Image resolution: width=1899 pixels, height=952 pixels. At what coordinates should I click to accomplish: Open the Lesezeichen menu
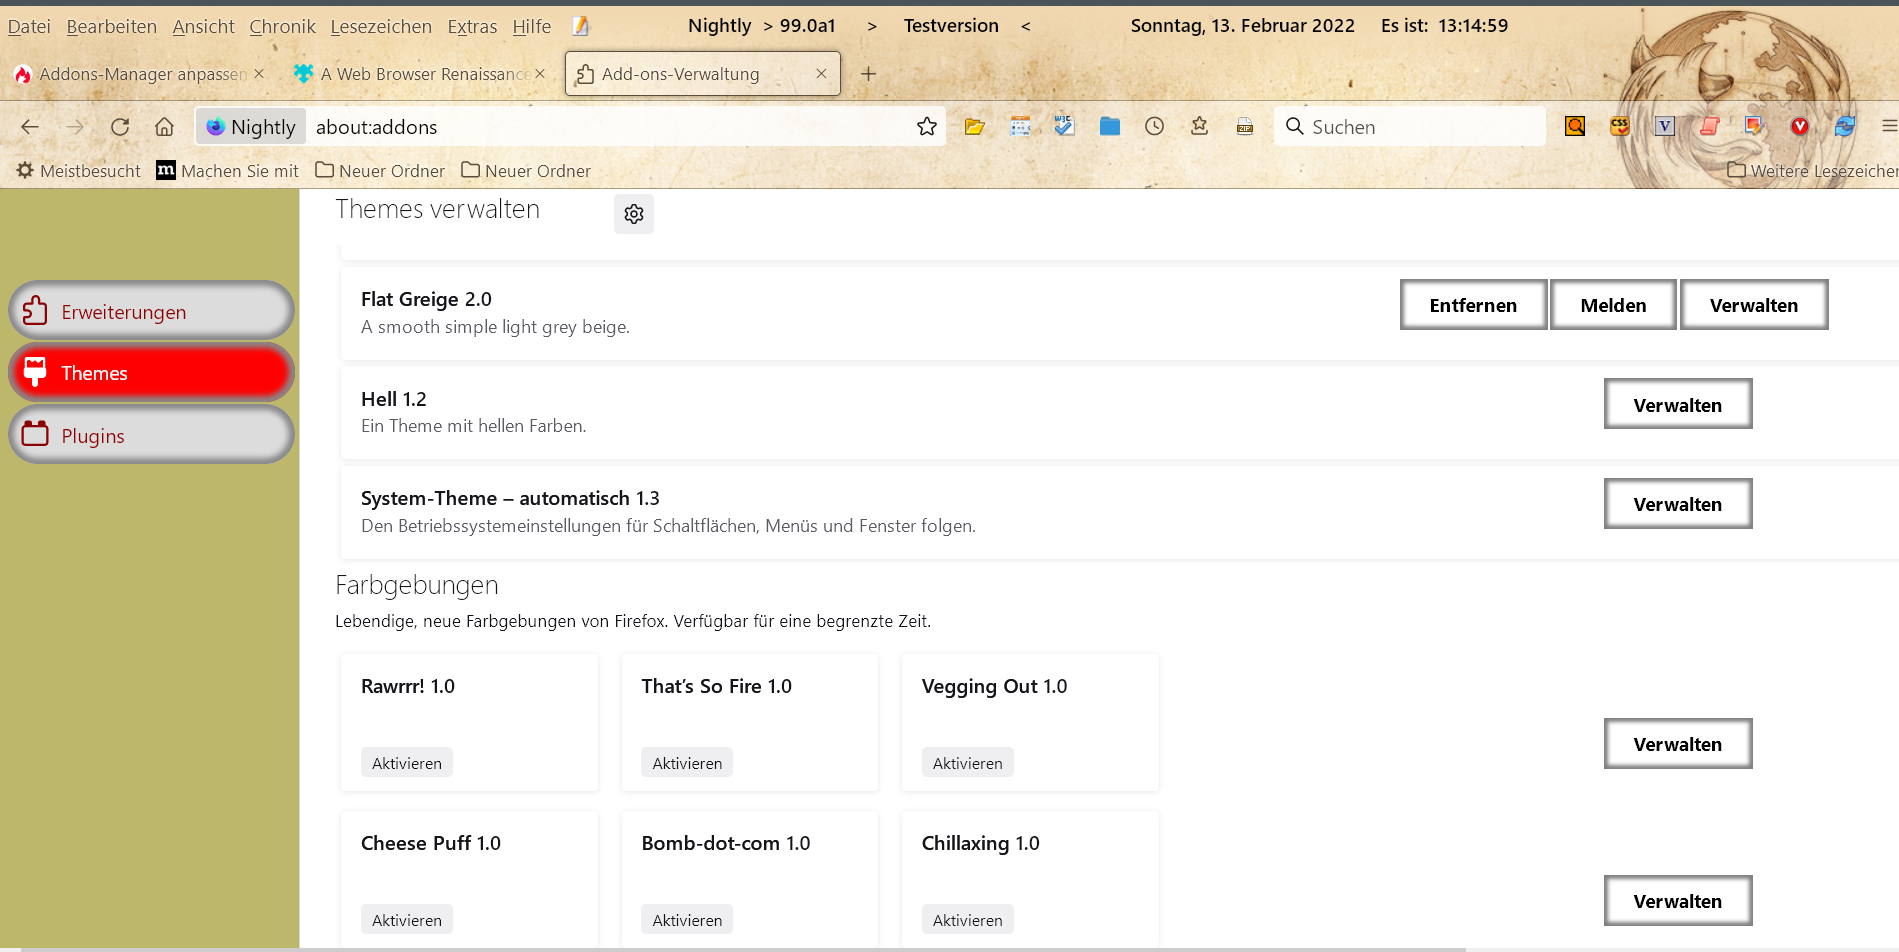click(x=381, y=26)
